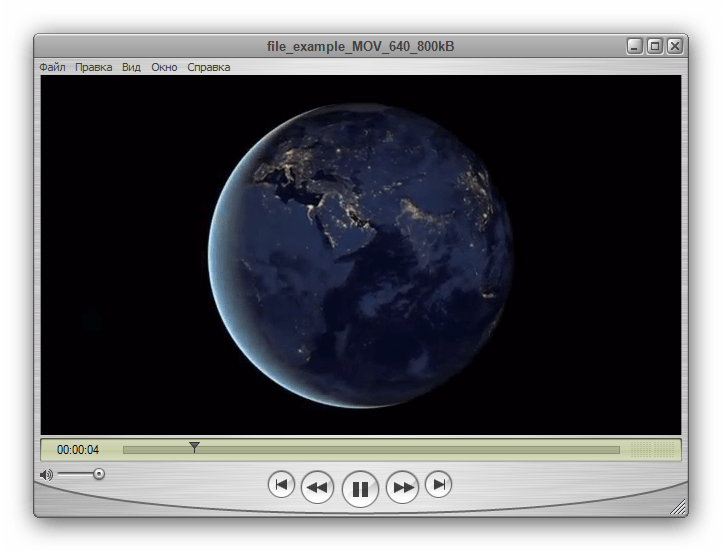Close the QuickTime player window

click(x=675, y=46)
